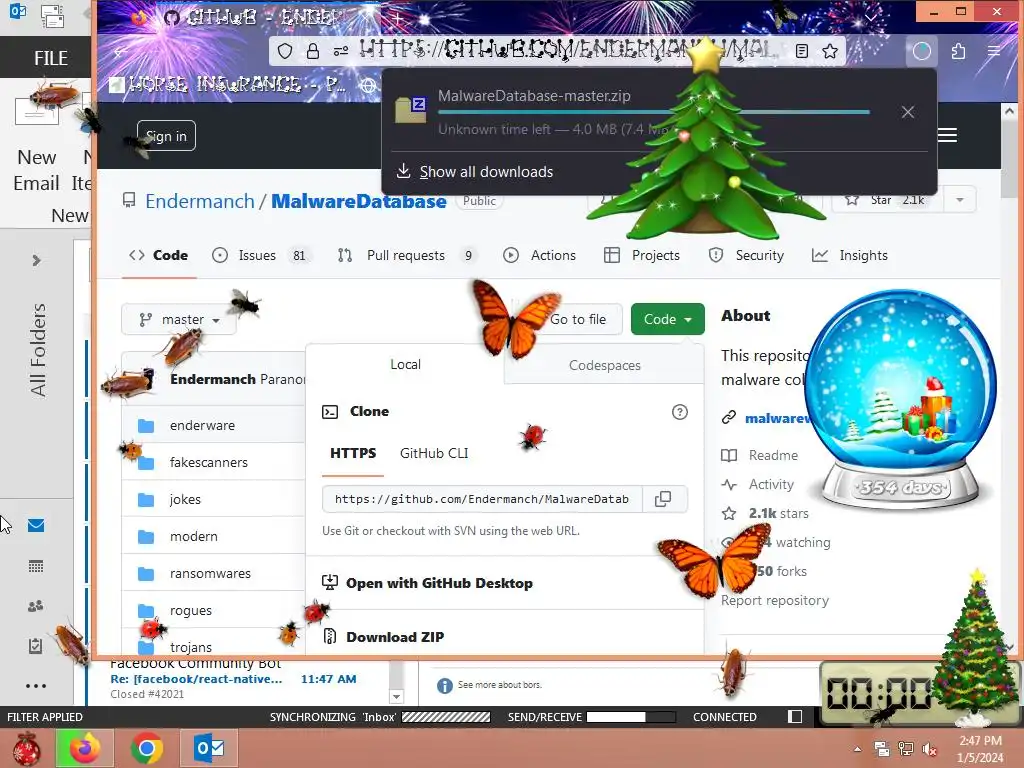
Task: Click Outlook New Email button
Action: tap(37, 140)
